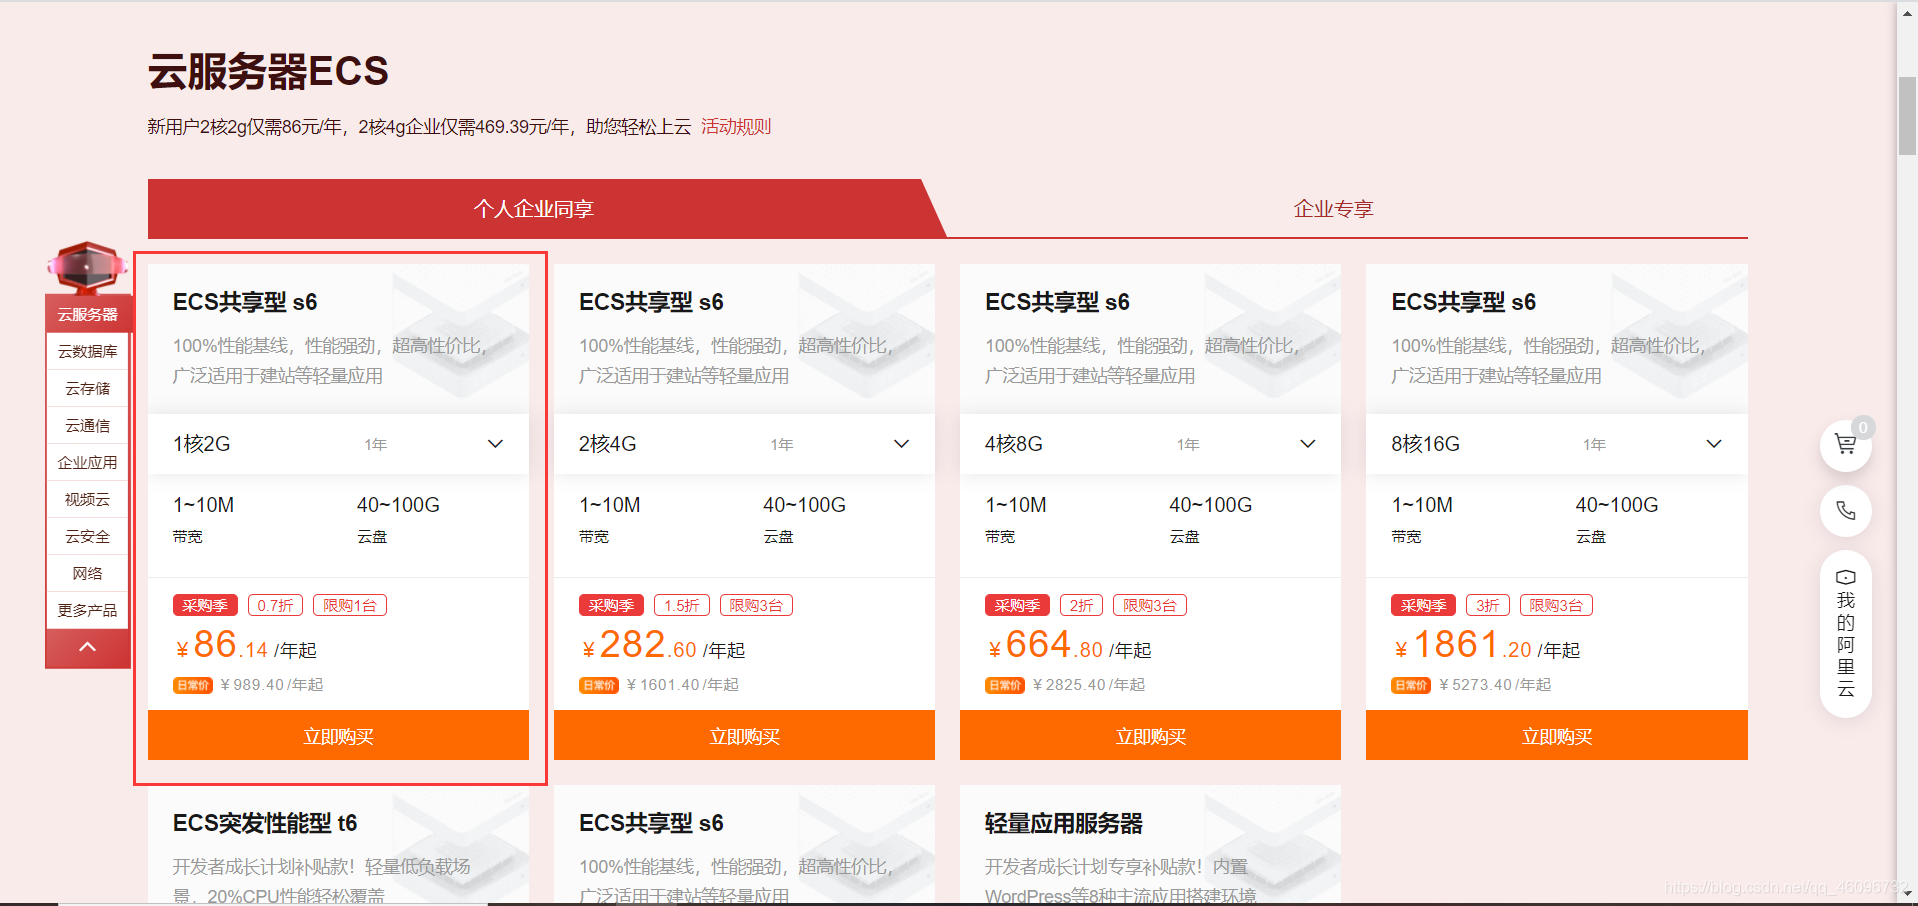Viewport: 1918px width, 906px height.
Task: Click the 限购1台 tag
Action: point(350,605)
